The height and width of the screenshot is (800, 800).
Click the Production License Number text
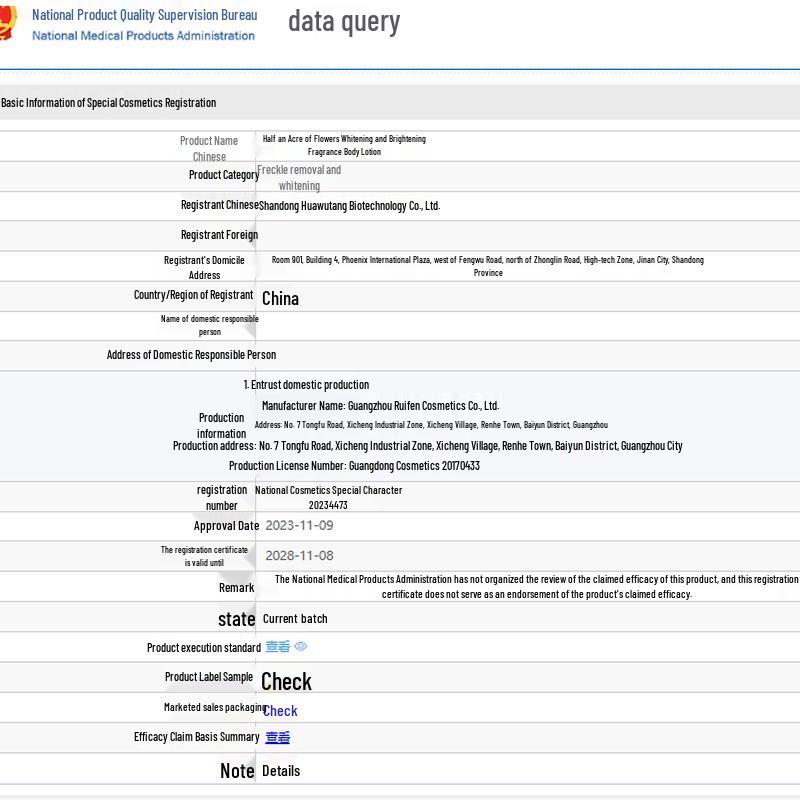[x=354, y=466]
